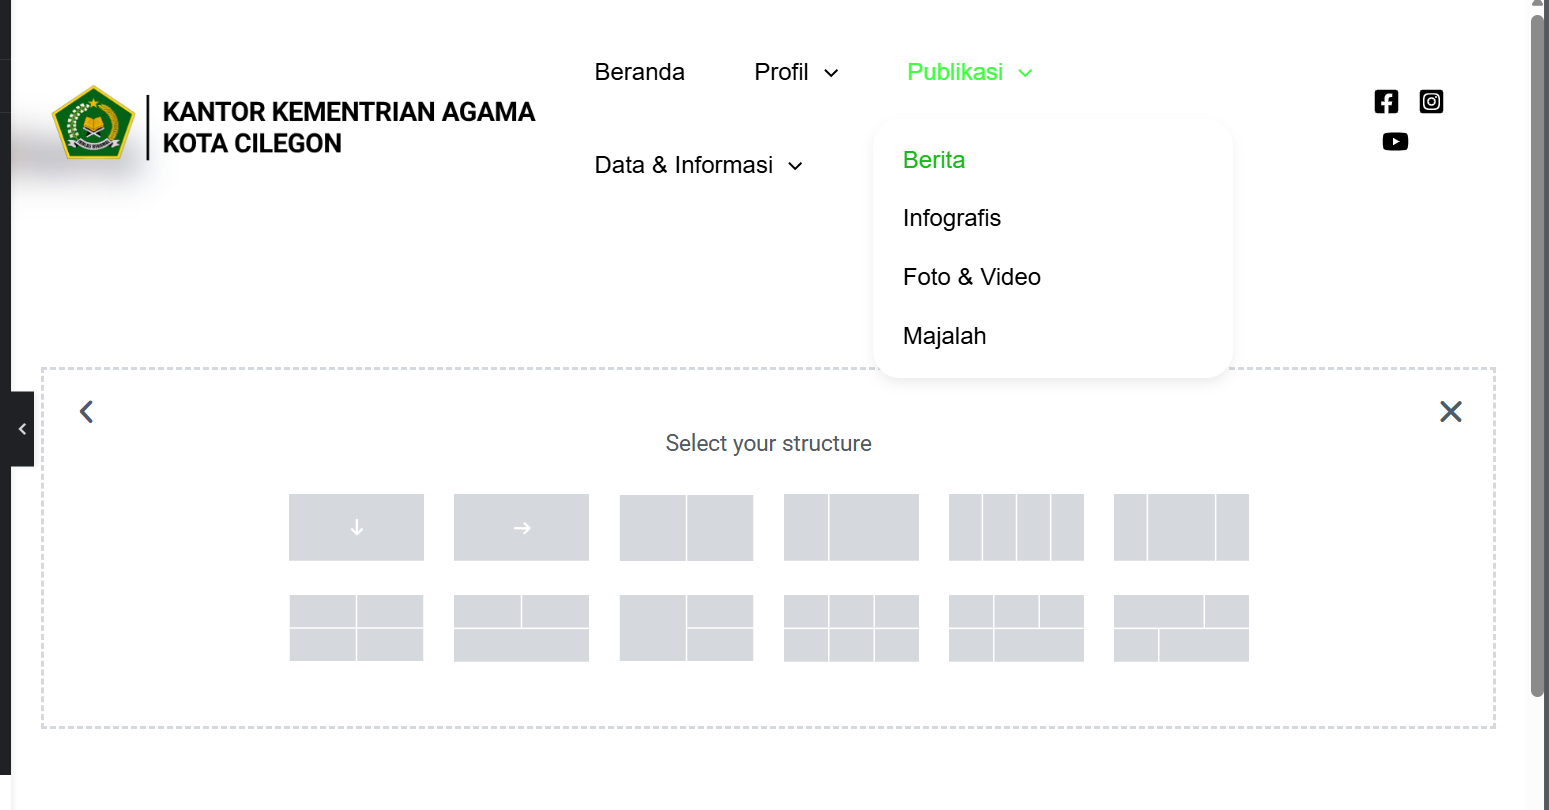Open the Instagram social icon

point(1431,101)
